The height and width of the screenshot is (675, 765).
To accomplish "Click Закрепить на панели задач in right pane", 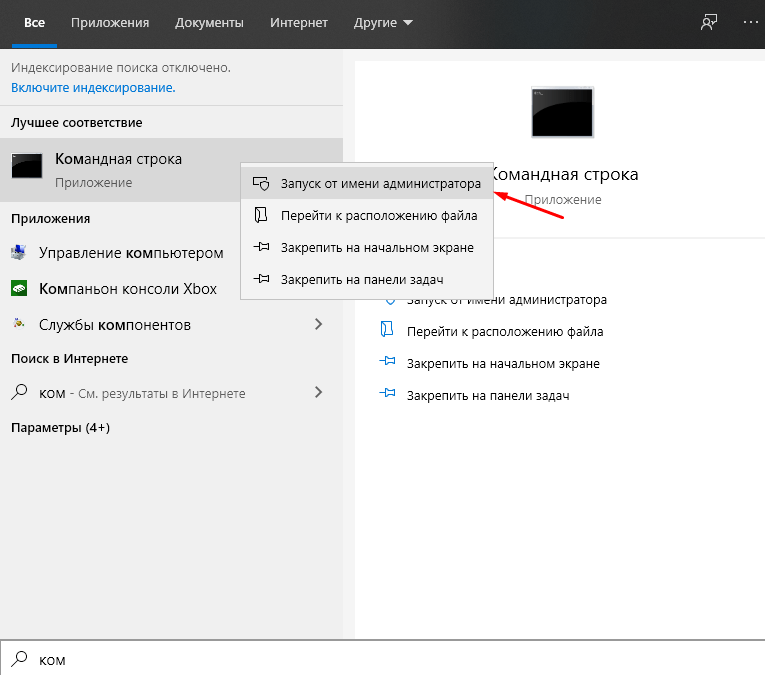I will click(x=488, y=396).
